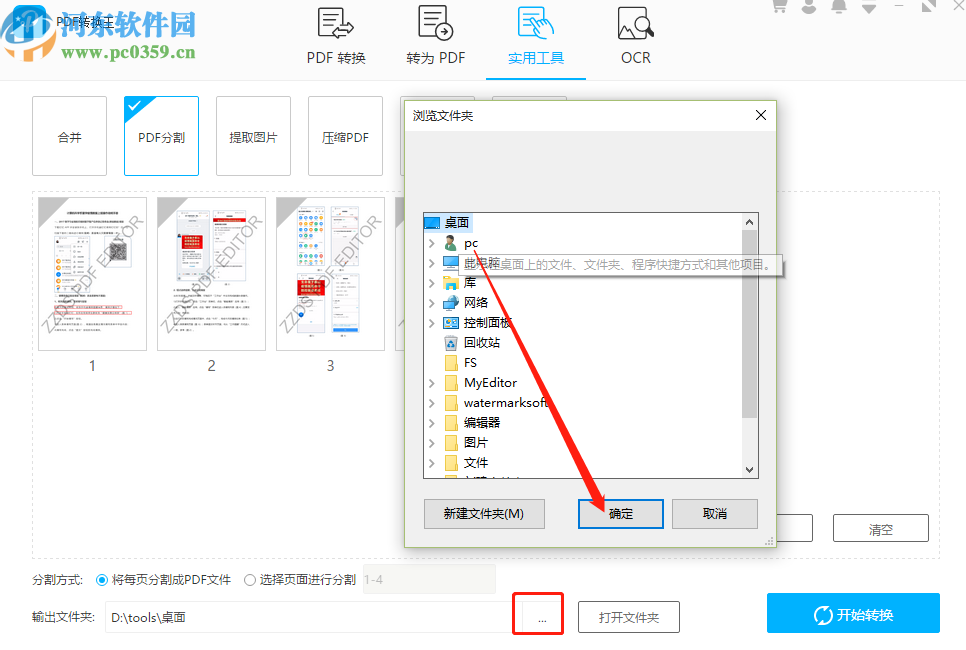The height and width of the screenshot is (650, 966).
Task: Expand the 编辑器 folder node
Action: click(432, 423)
